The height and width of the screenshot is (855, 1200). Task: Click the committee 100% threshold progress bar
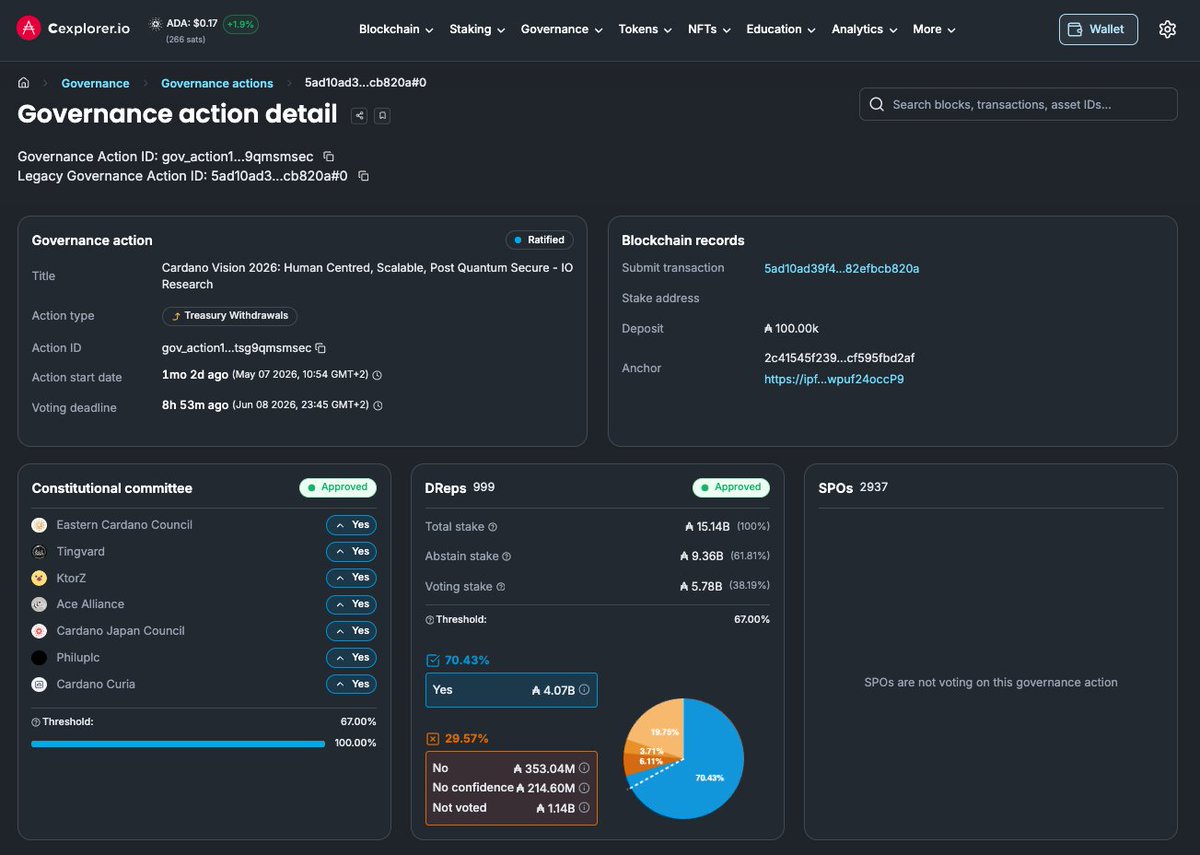click(x=178, y=744)
